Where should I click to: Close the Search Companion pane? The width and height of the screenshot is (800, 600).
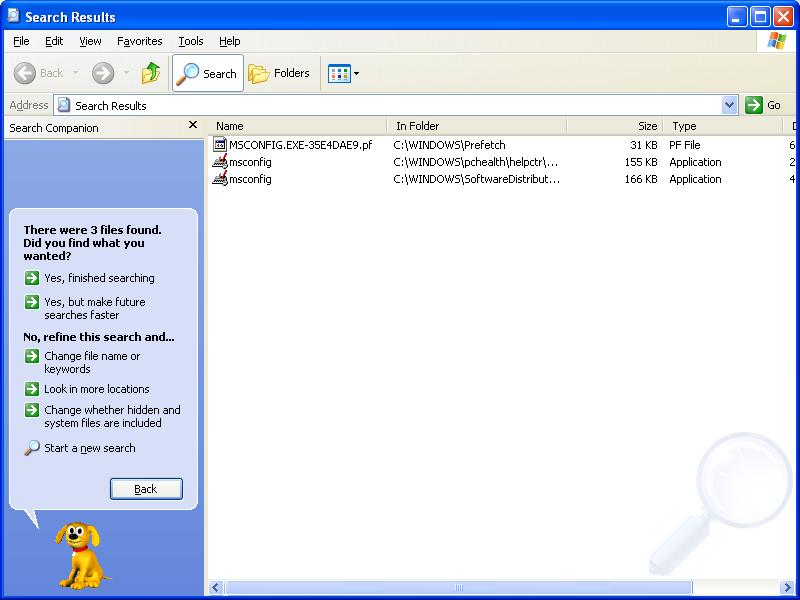[x=193, y=126]
